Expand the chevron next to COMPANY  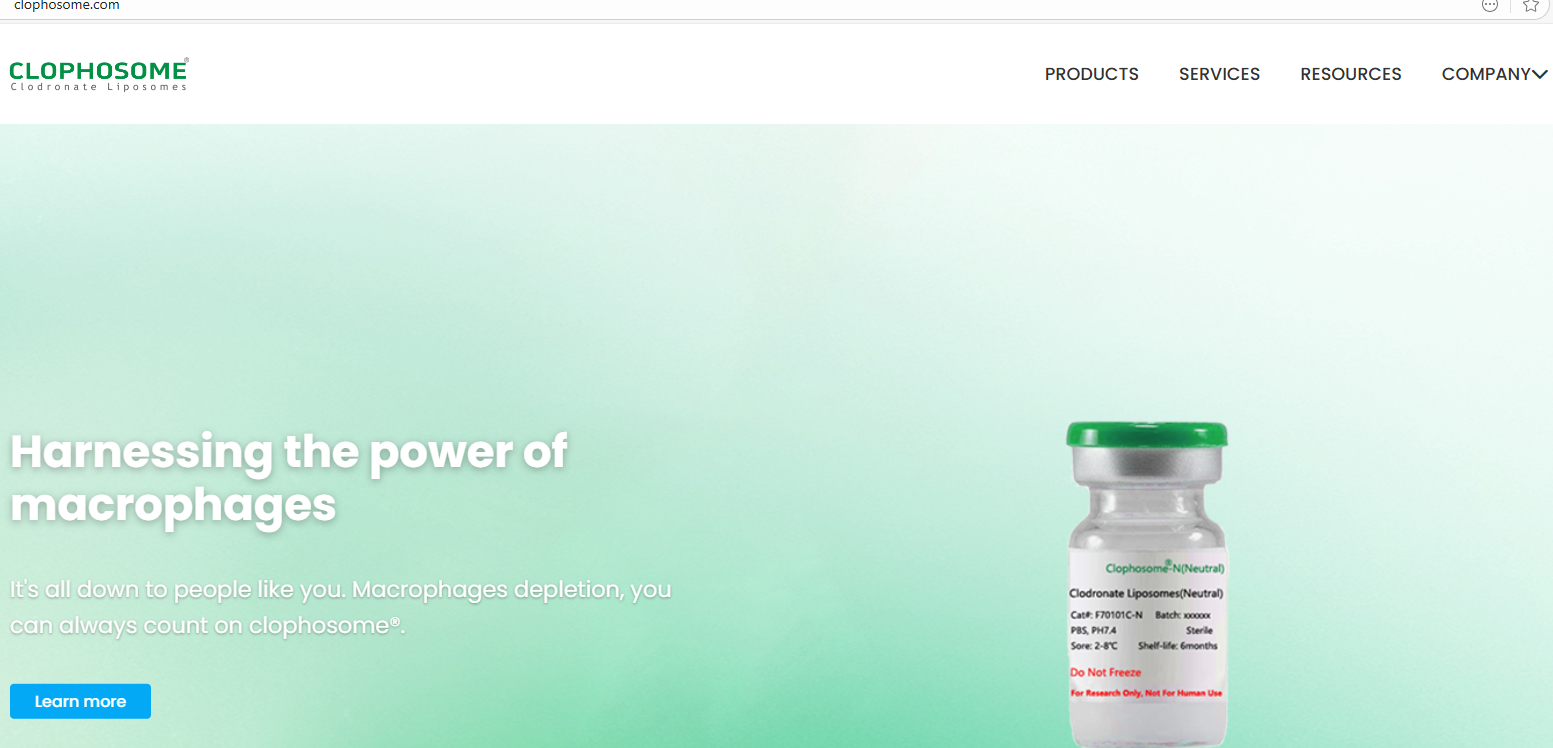point(1540,74)
